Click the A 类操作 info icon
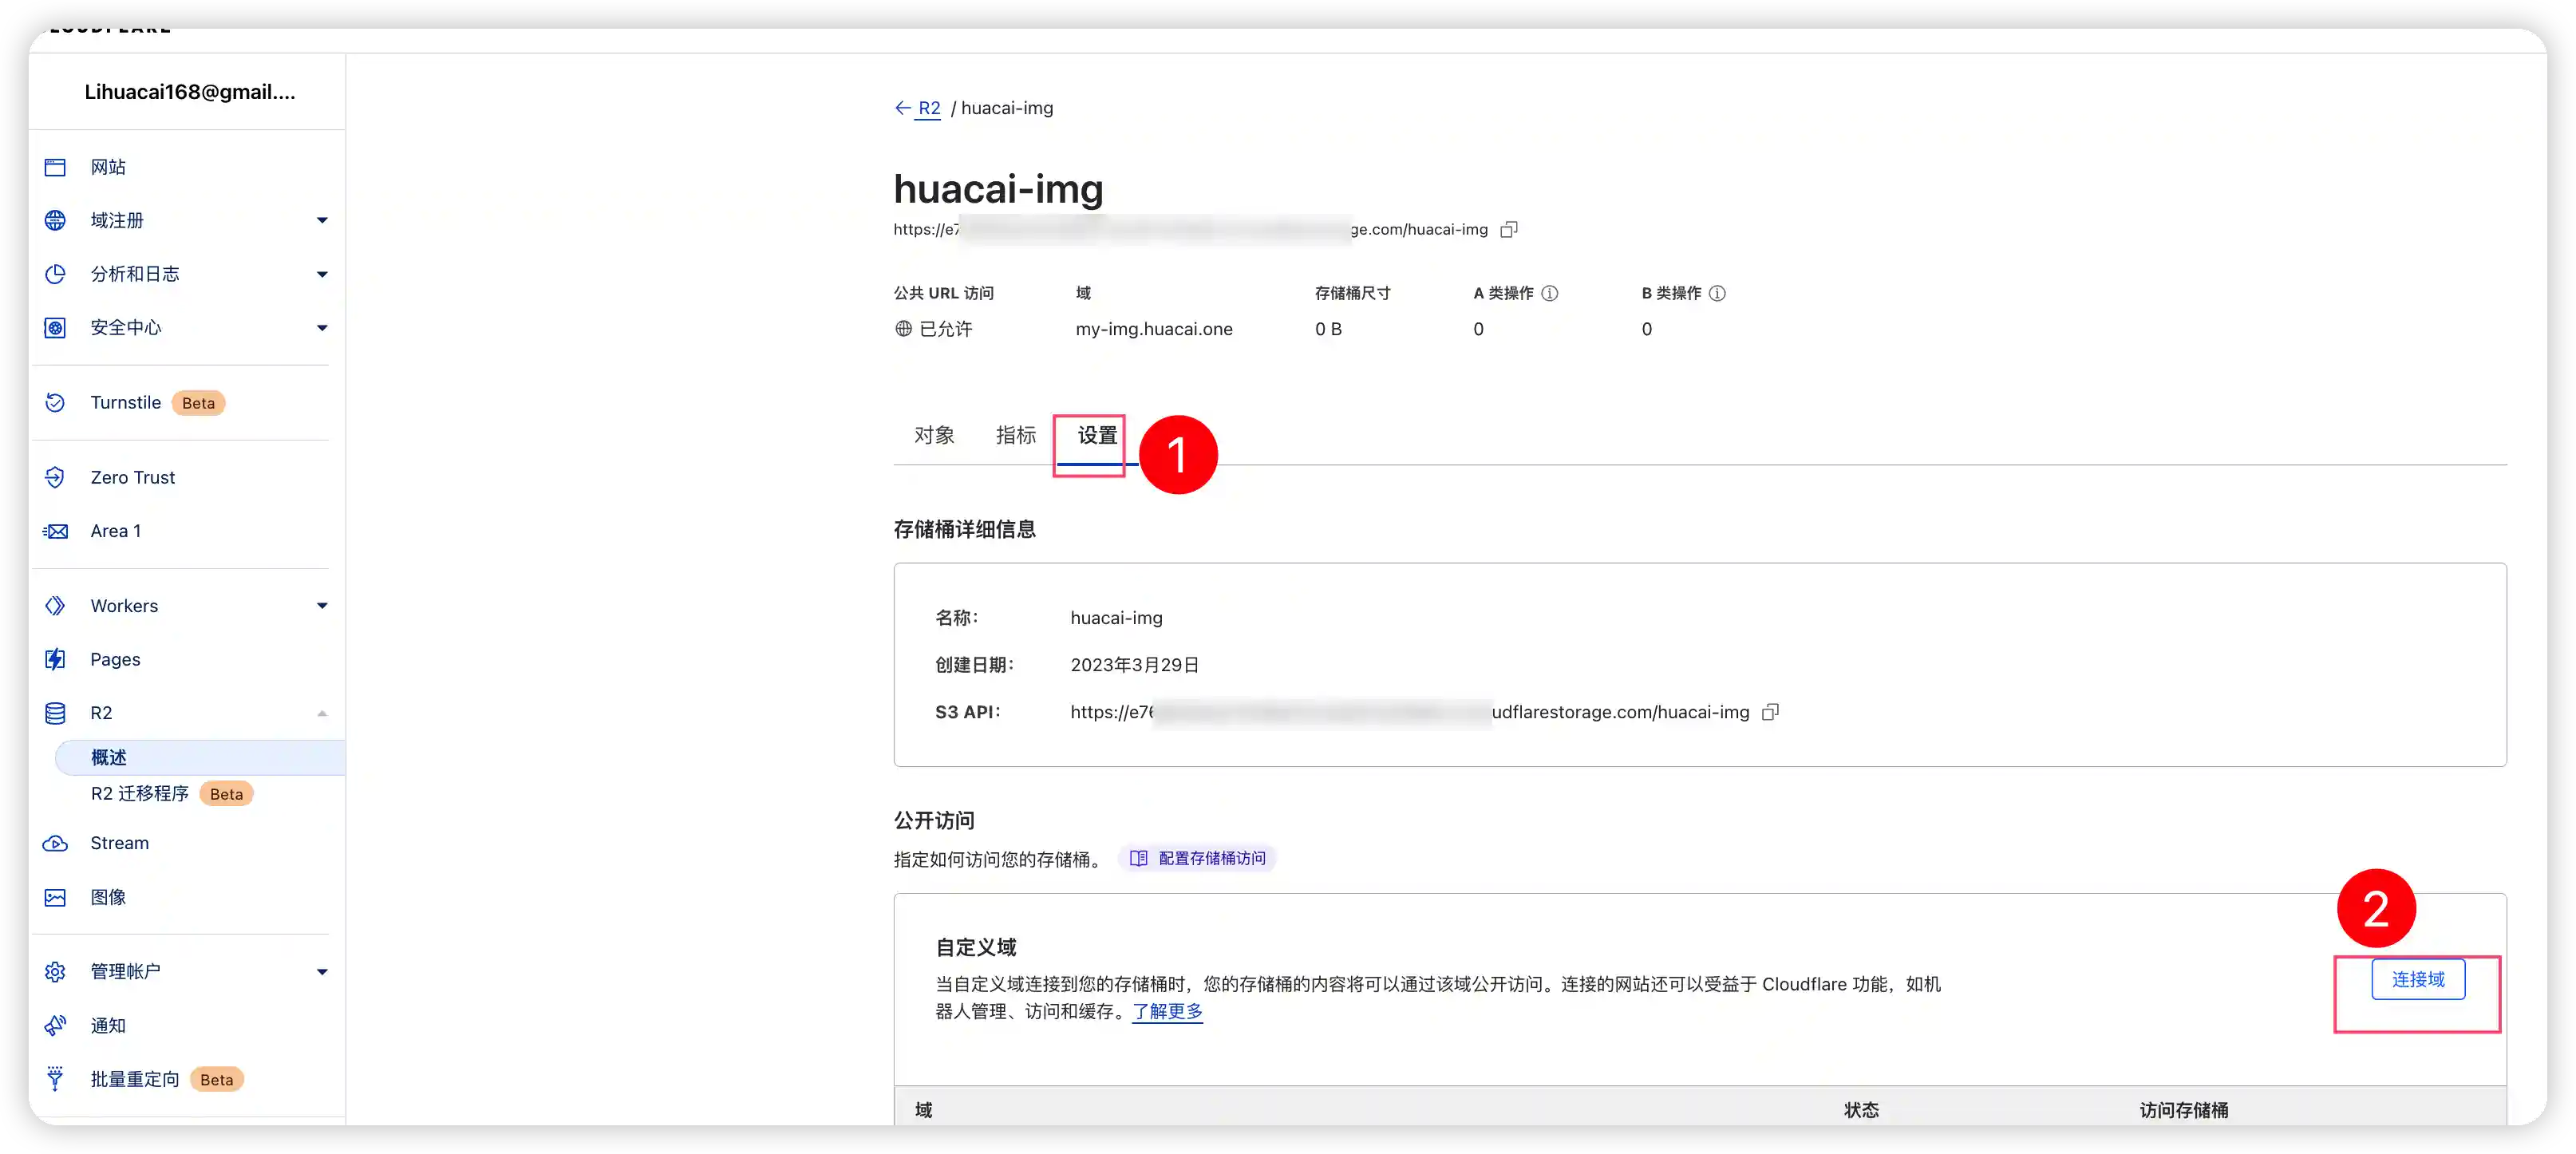Image resolution: width=2576 pixels, height=1154 pixels. coord(1550,293)
